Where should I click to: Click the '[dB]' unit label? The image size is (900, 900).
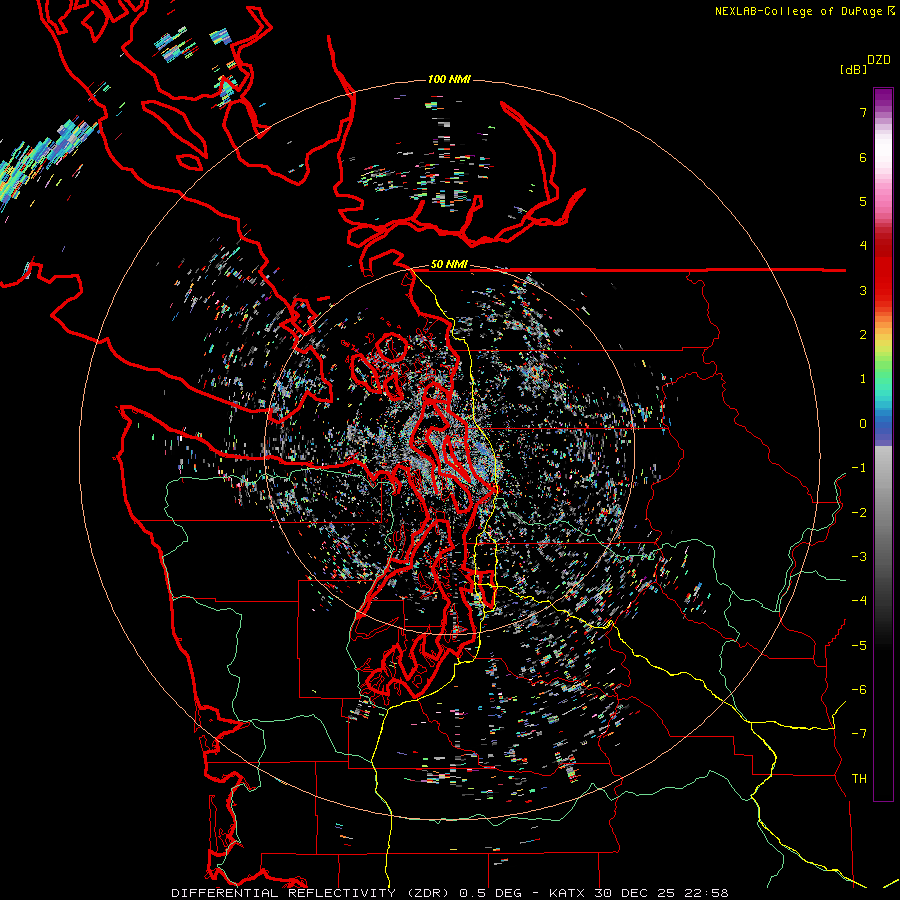[853, 69]
